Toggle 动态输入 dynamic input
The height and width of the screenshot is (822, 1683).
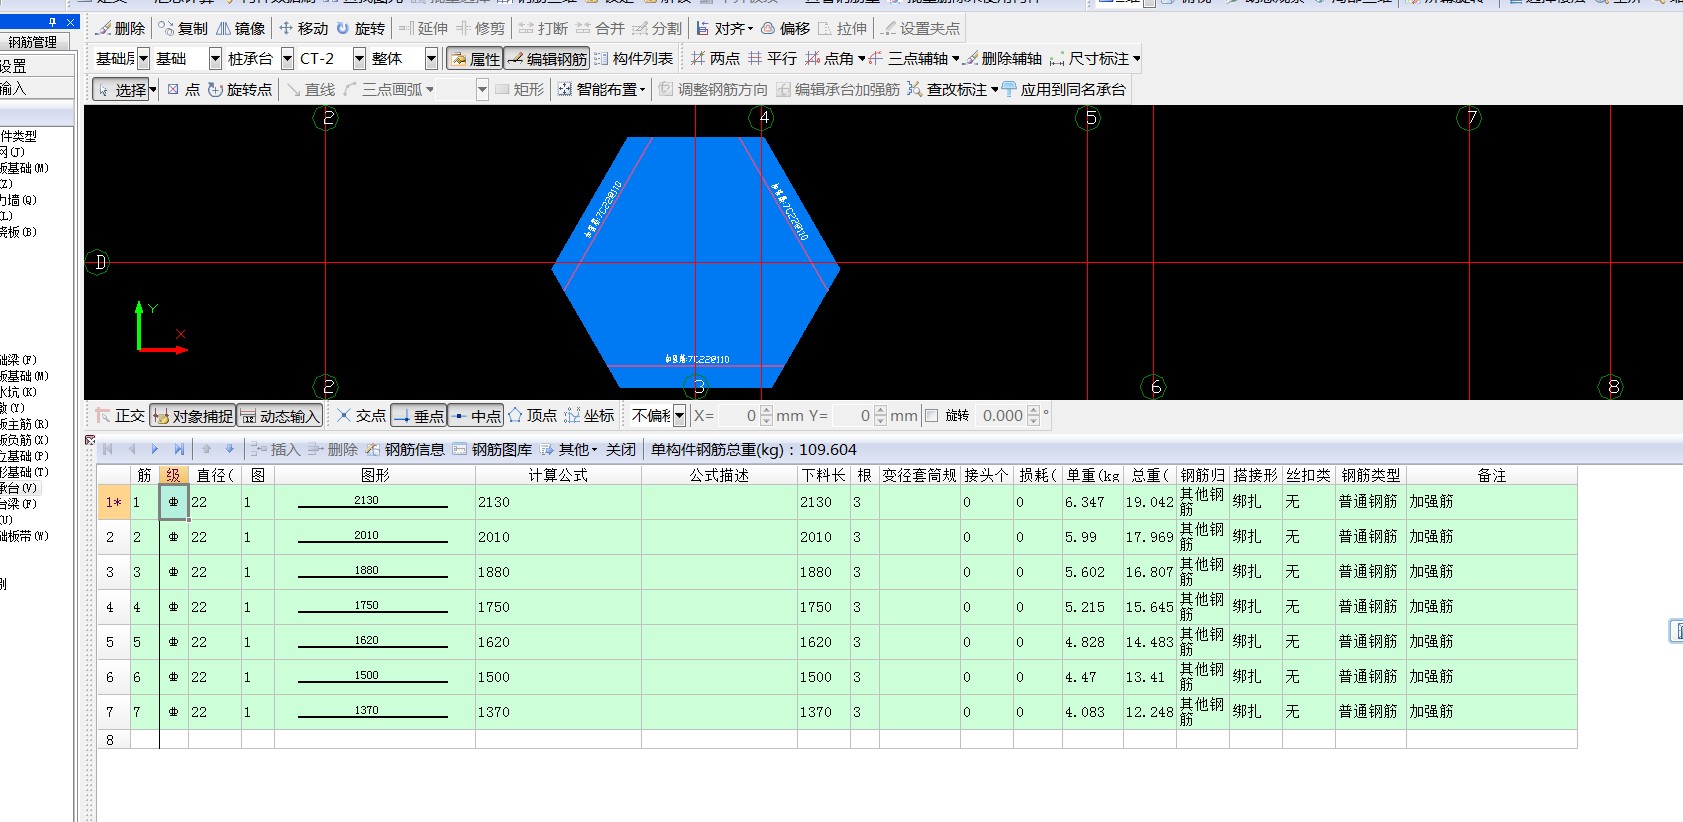click(279, 415)
